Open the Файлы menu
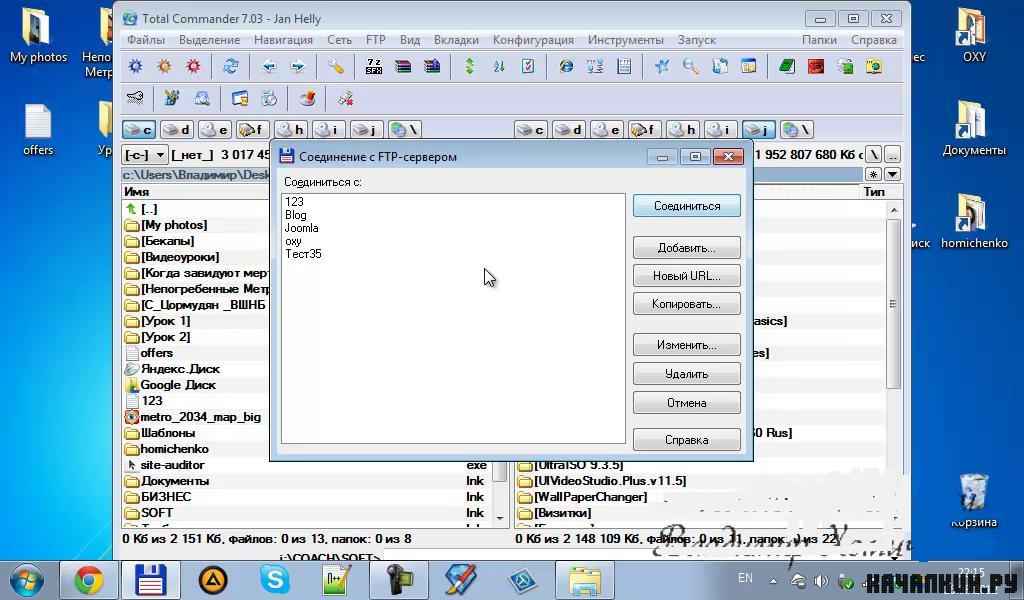Screen dimensions: 1024x600 (146, 40)
